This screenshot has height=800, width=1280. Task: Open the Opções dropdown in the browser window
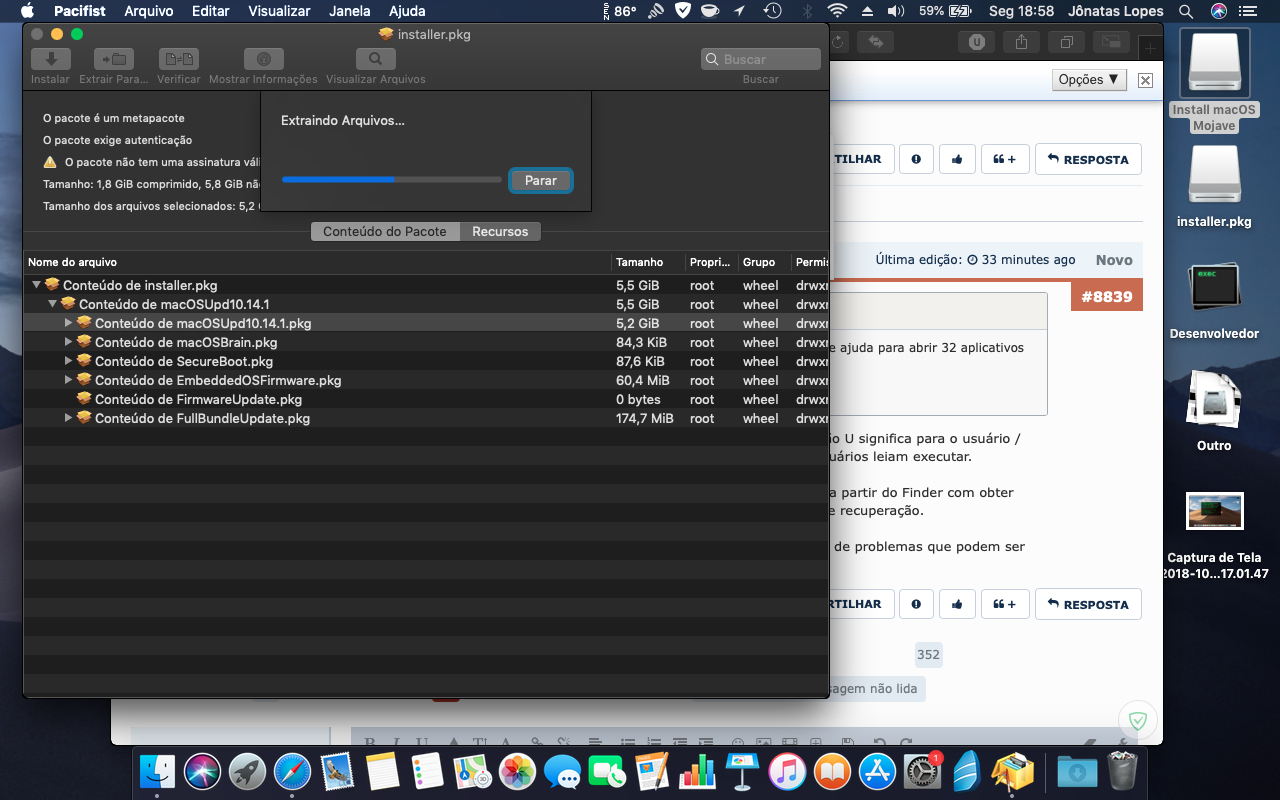(1089, 80)
